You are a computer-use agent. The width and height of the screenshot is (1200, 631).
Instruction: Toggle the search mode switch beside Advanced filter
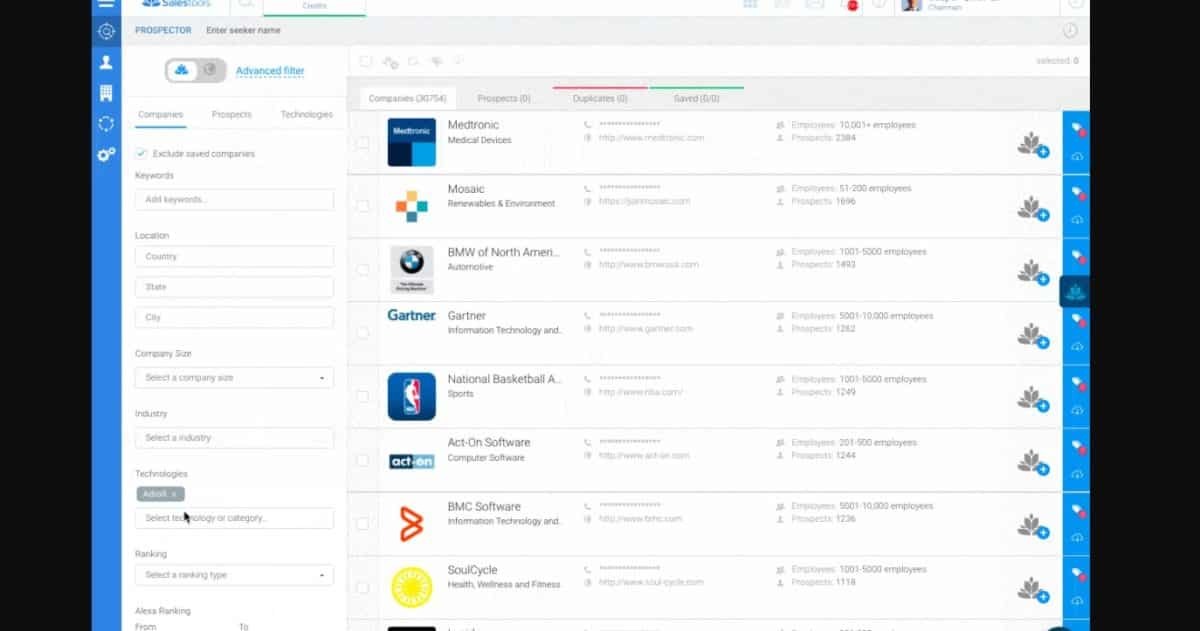pos(195,70)
